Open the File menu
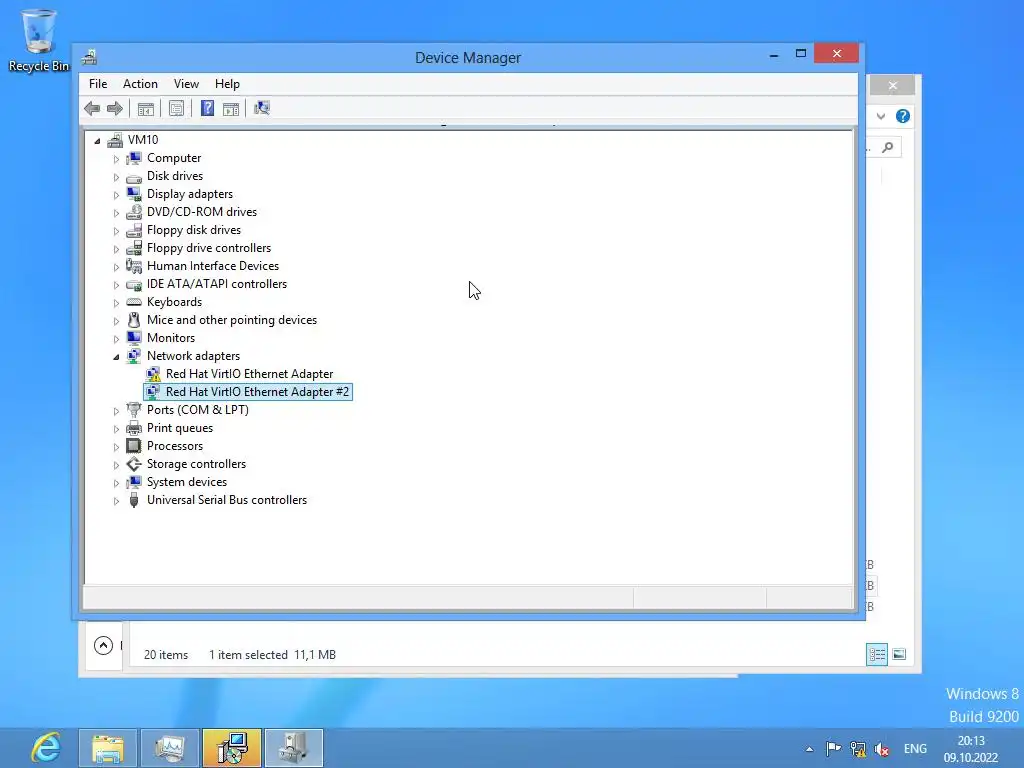 (98, 84)
